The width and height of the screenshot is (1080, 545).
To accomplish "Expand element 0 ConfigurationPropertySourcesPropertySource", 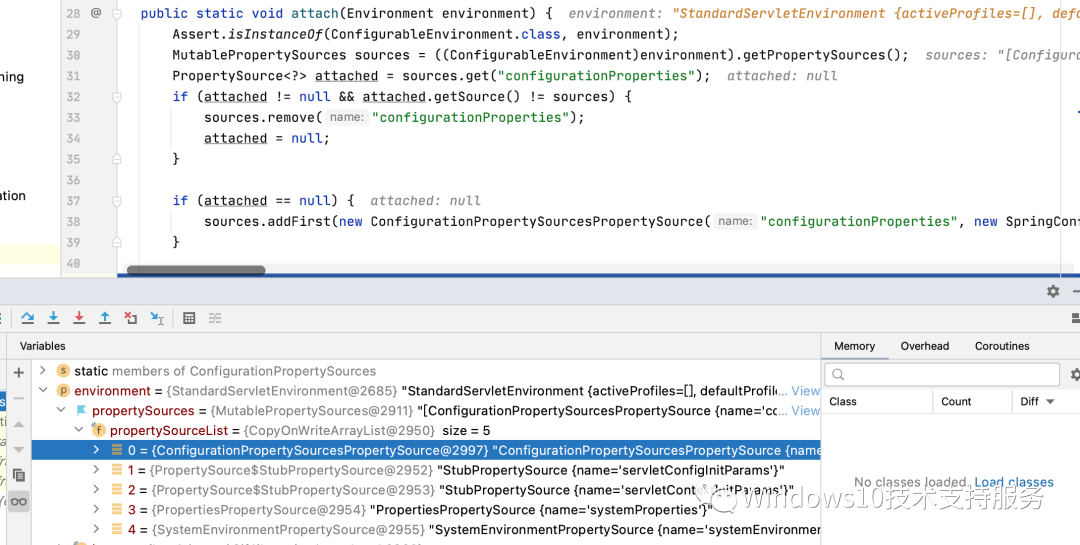I will (x=96, y=451).
